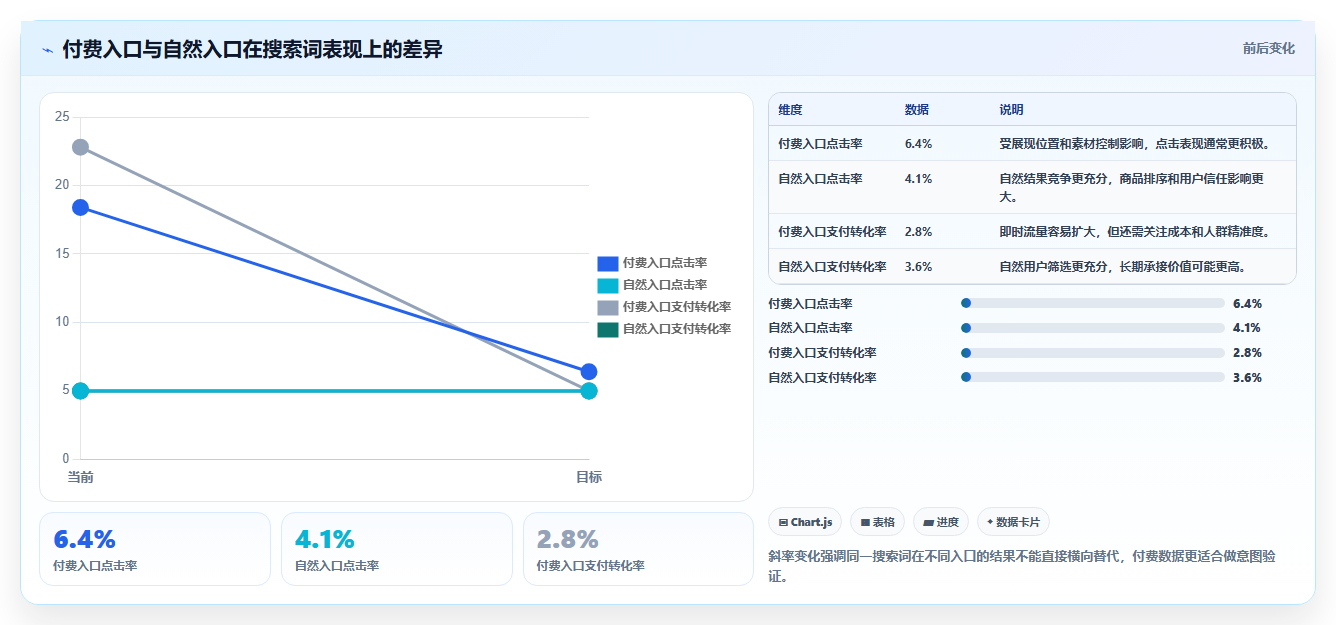
Task: Click the 当前 x-axis label
Action: tap(80, 477)
